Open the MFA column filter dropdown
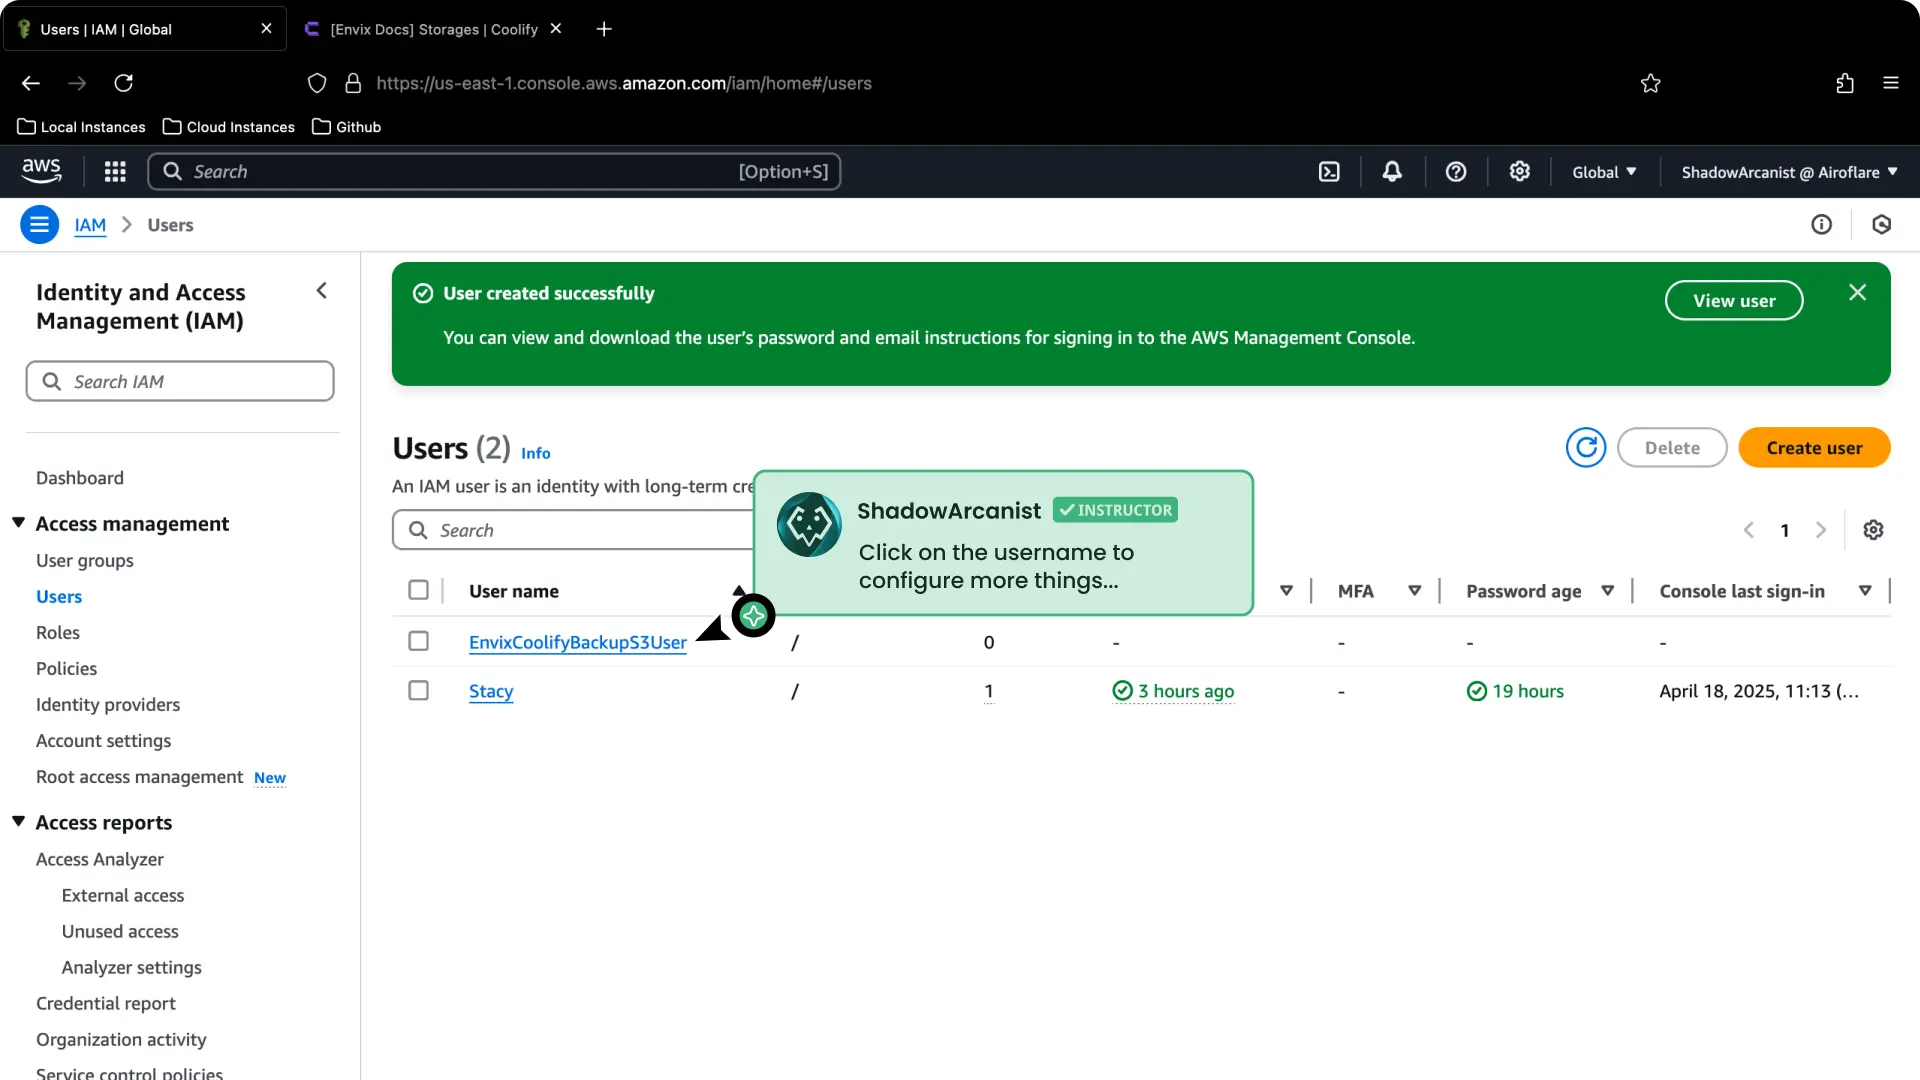1920x1080 pixels. pos(1414,591)
